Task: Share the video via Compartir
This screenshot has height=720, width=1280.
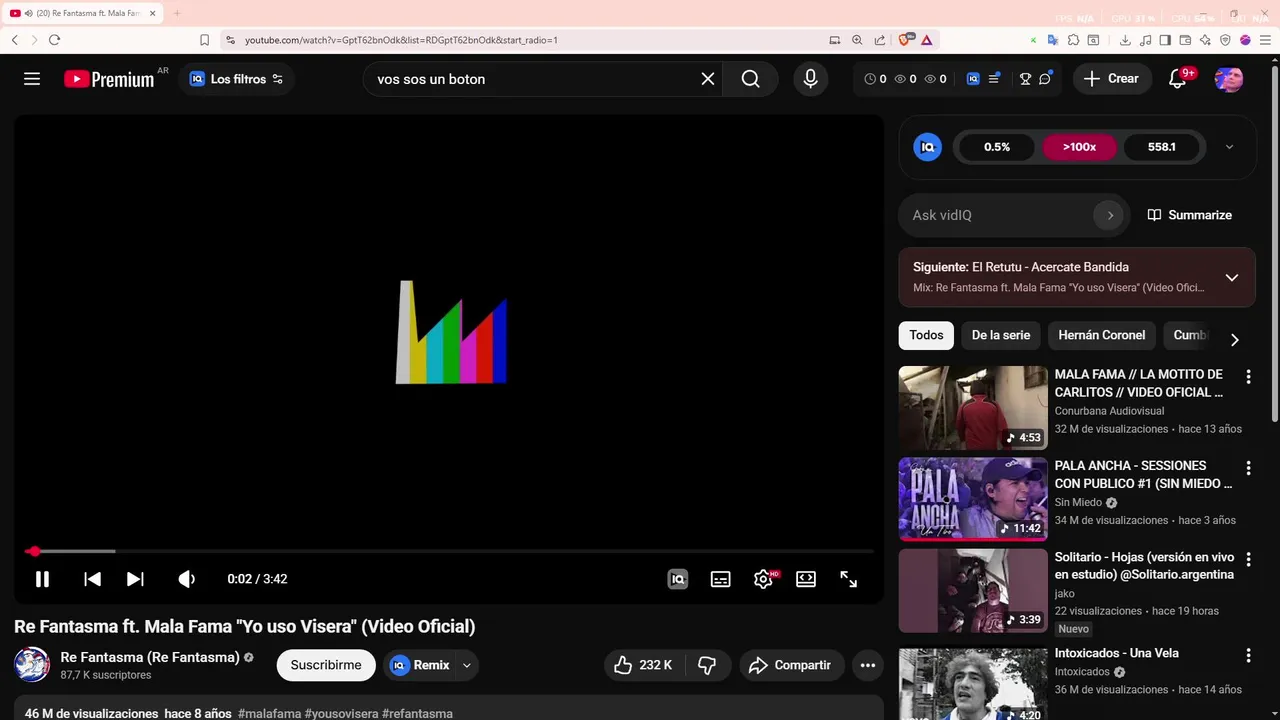Action: point(792,665)
